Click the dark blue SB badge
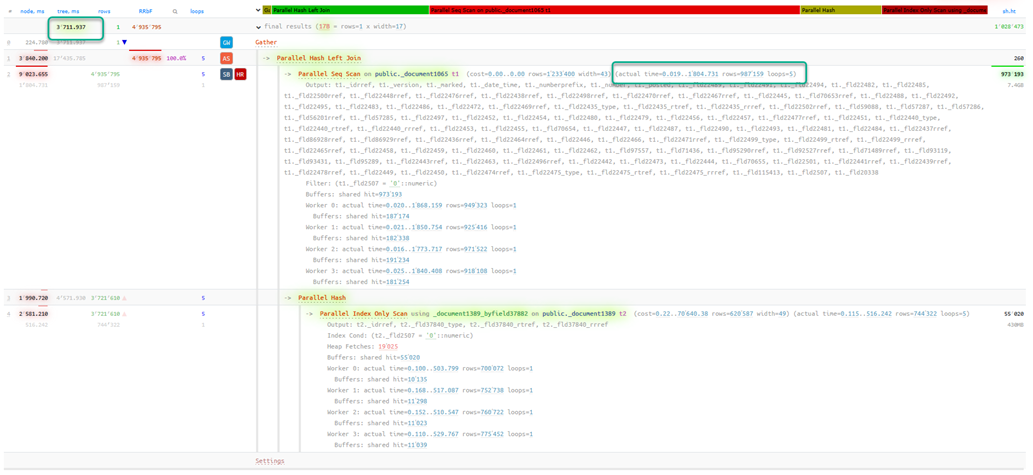 click(x=226, y=74)
